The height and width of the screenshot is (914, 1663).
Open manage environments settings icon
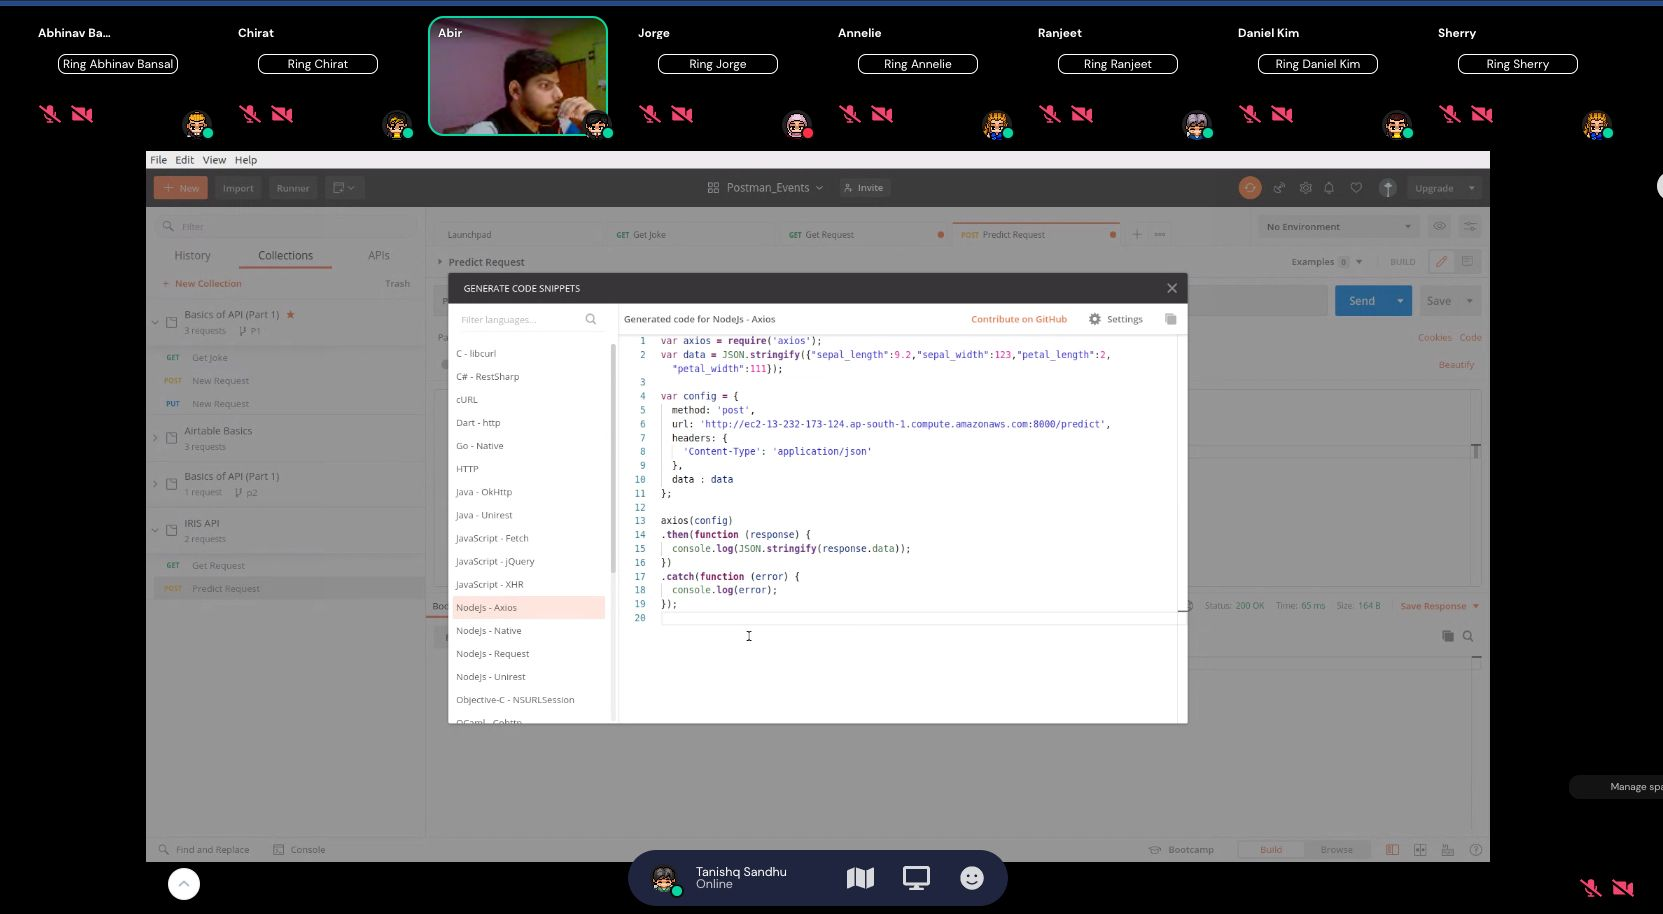[x=1469, y=226]
